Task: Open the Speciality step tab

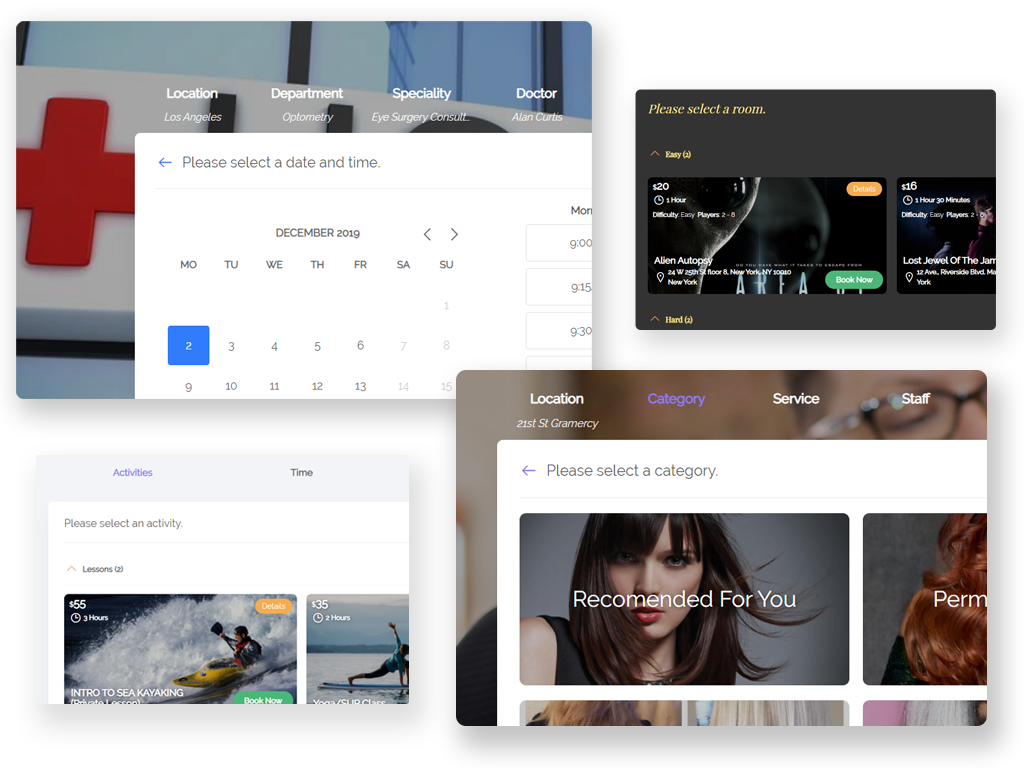Action: (x=421, y=93)
